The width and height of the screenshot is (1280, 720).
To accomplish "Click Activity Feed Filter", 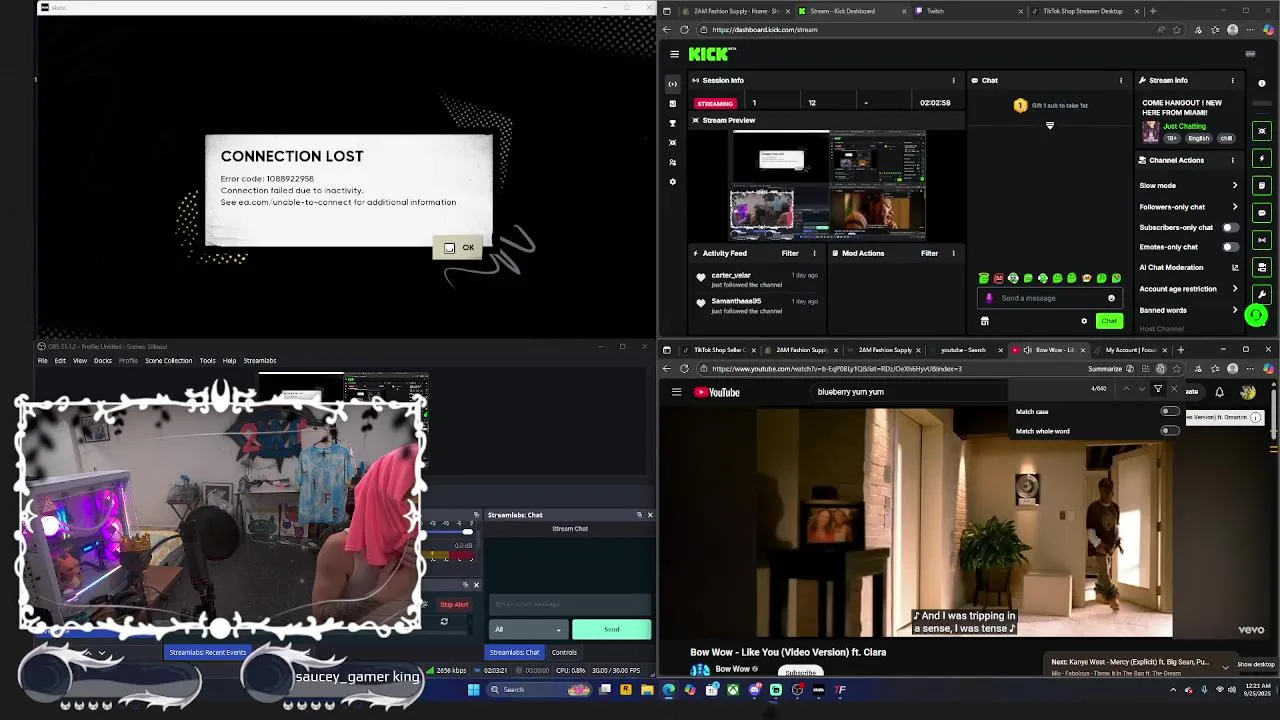I will 790,253.
